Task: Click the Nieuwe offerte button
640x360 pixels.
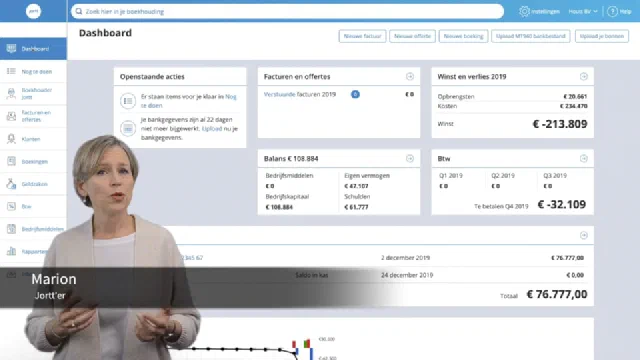Action: pyautogui.click(x=412, y=36)
